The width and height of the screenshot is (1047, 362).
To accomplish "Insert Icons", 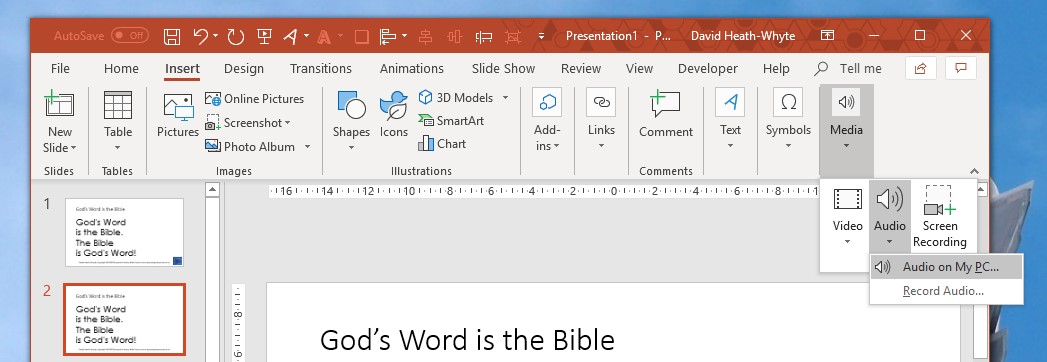I will click(394, 115).
